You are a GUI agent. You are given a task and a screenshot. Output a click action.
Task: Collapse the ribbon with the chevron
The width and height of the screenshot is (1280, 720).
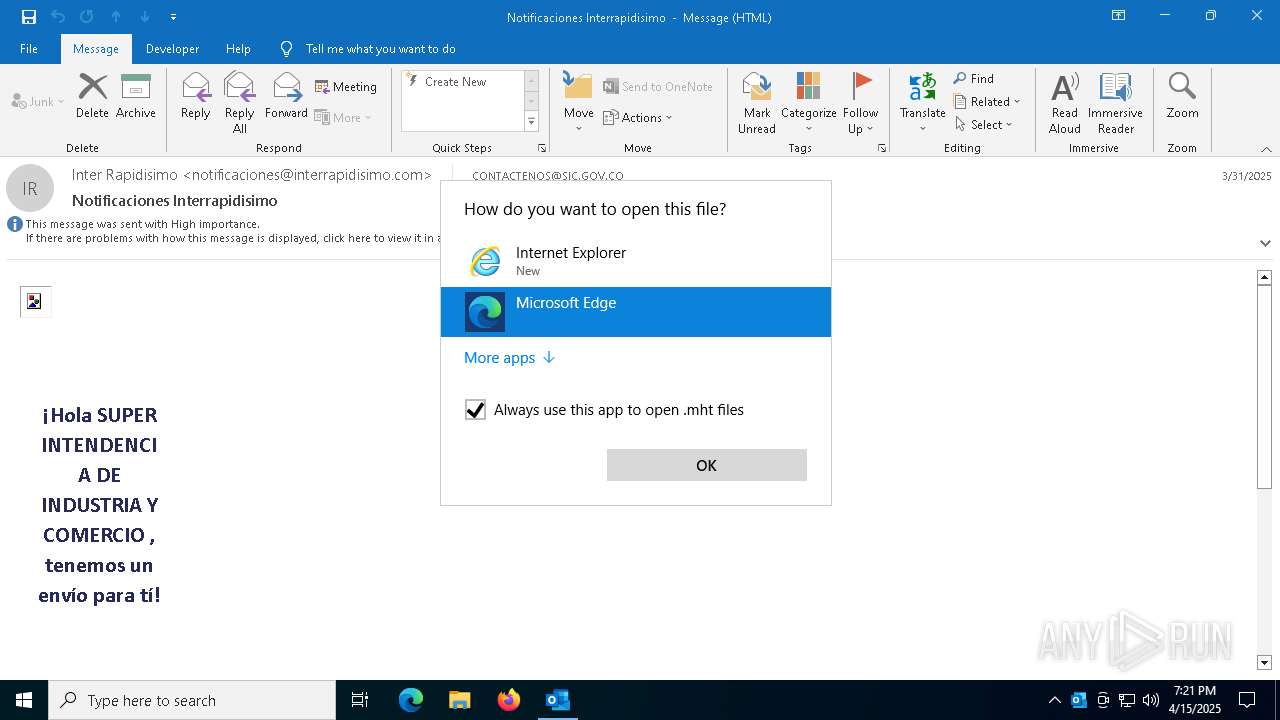point(1266,149)
